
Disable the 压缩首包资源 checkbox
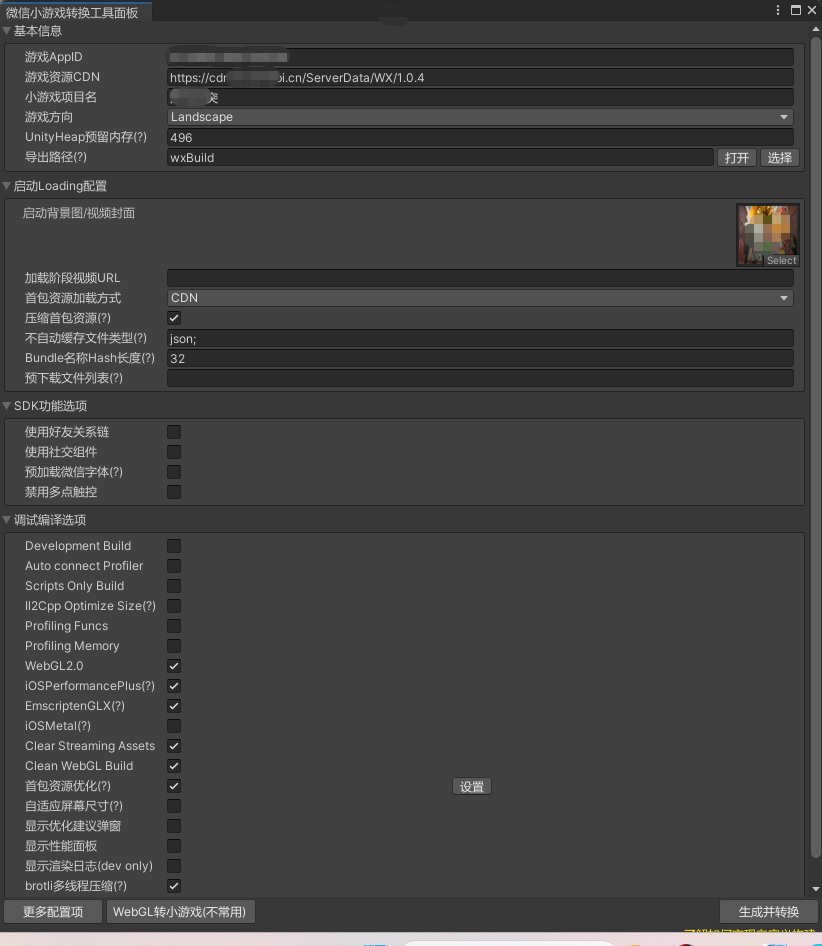click(x=173, y=318)
